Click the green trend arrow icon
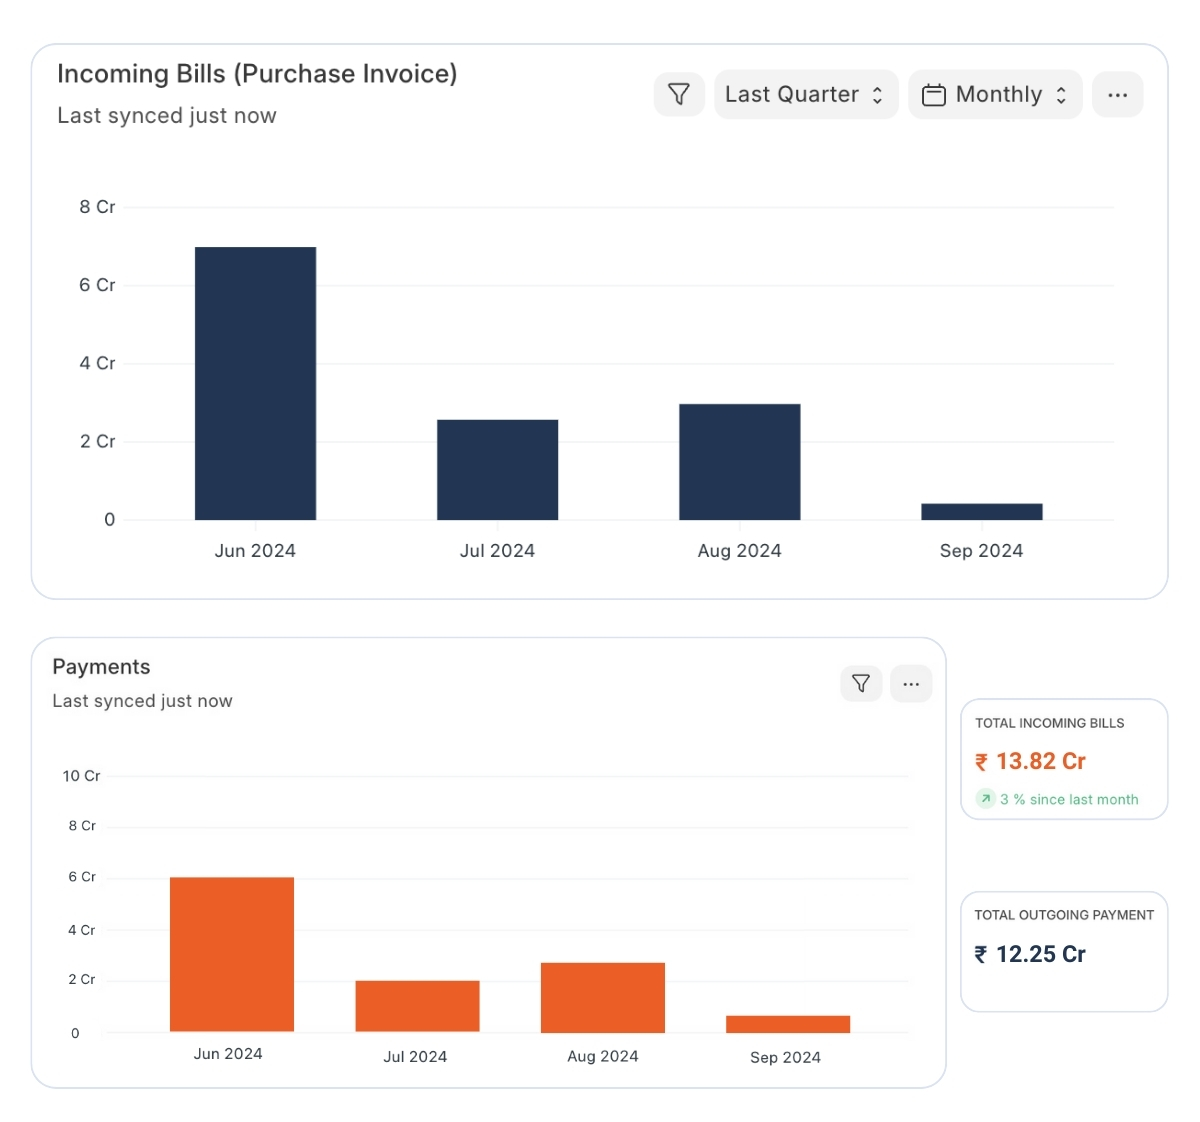The image size is (1200, 1122). pos(986,799)
